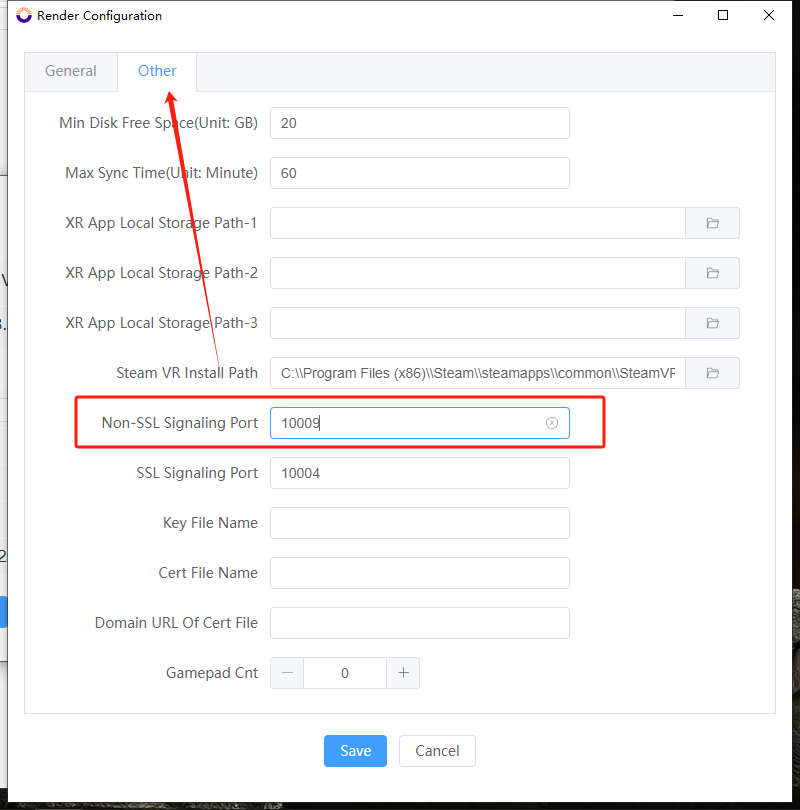Click the Domain URL Of Cert File field
The image size is (800, 810).
[419, 623]
